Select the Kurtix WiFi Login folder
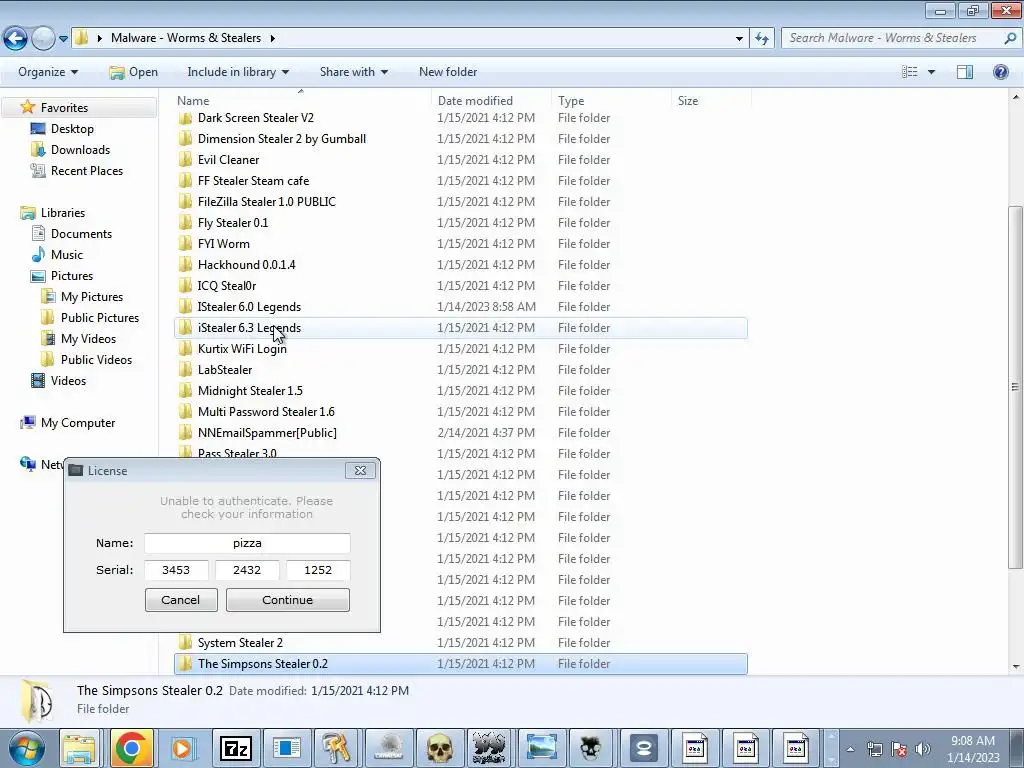The image size is (1024, 768). point(460,349)
